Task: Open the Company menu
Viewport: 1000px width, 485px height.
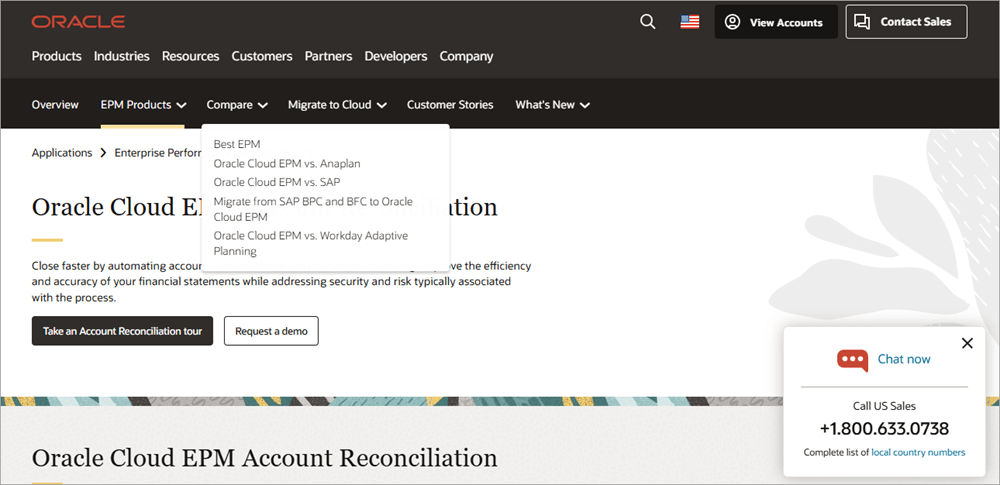Action: click(x=466, y=56)
